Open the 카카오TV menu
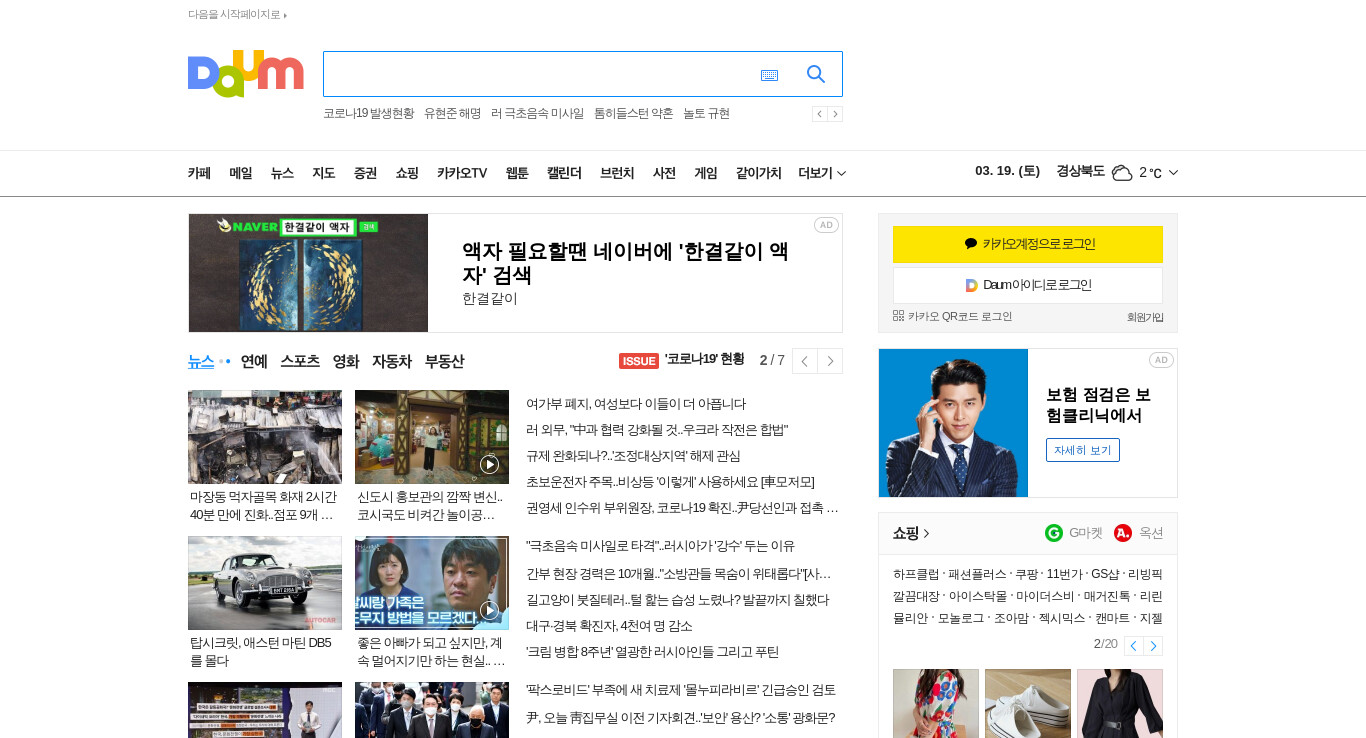Screen dimensions: 1366x738 point(462,173)
